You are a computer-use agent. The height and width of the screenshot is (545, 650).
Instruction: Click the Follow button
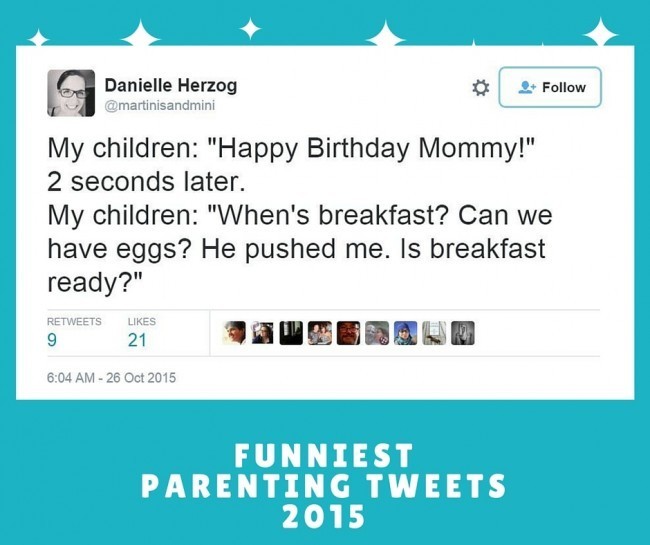[550, 87]
